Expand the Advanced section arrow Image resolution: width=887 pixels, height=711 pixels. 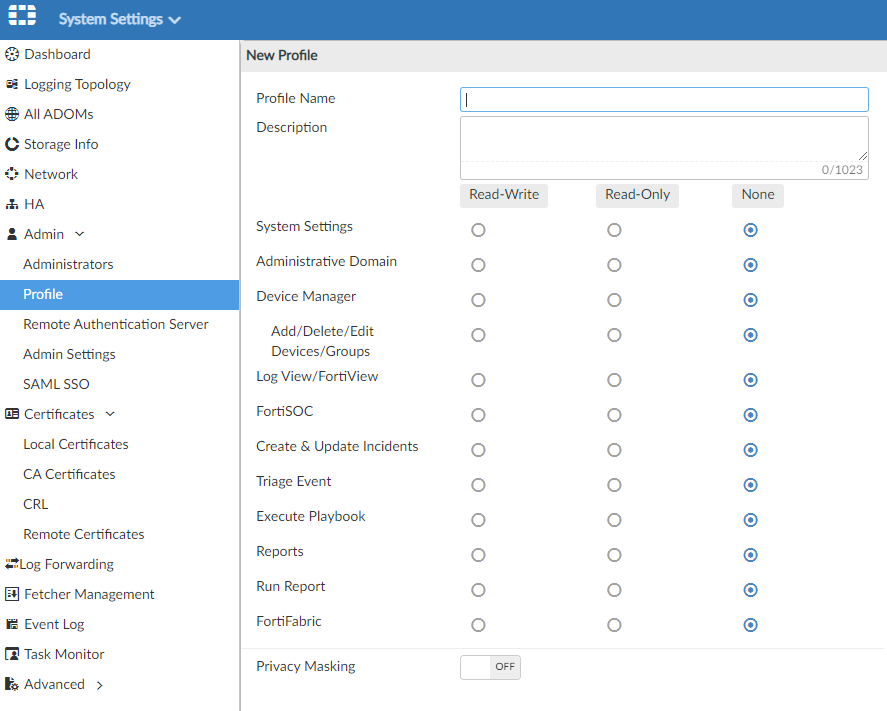click(99, 685)
